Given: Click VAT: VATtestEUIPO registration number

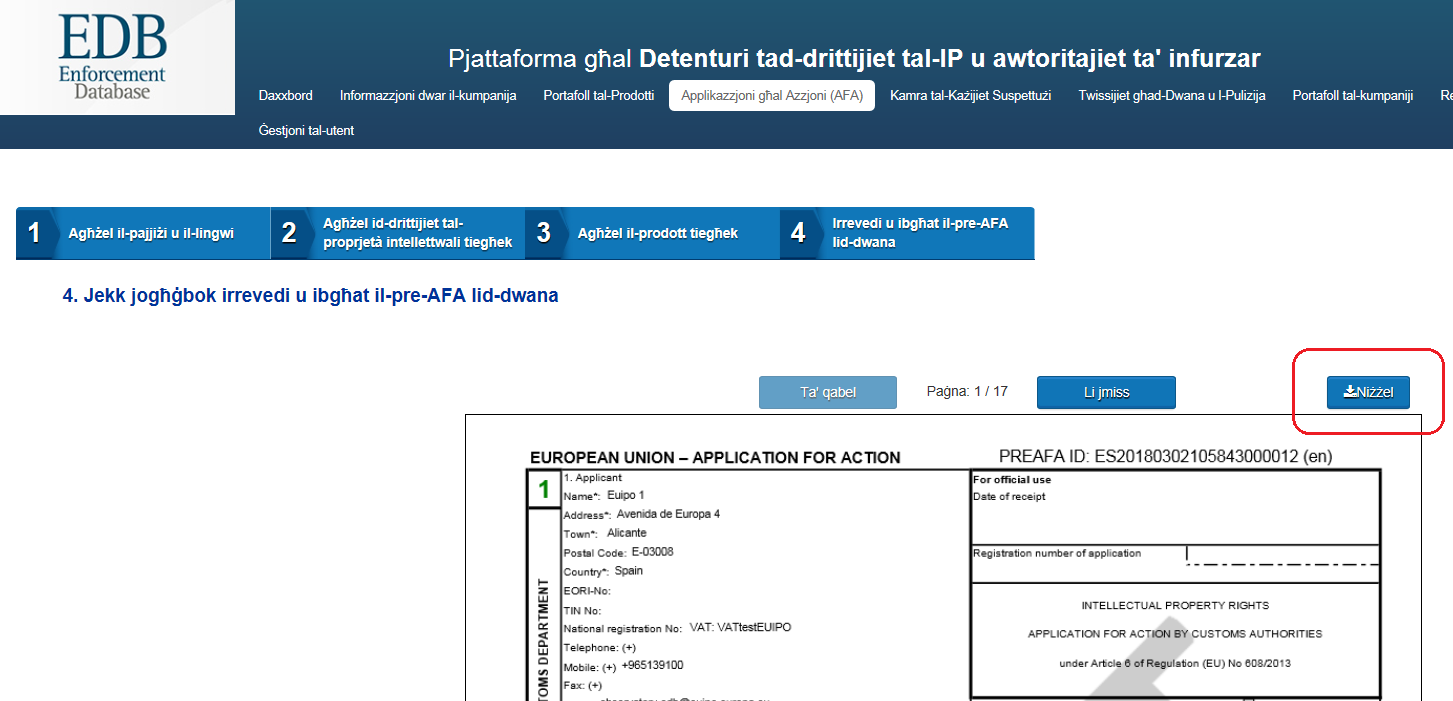Looking at the screenshot, I should (x=740, y=628).
